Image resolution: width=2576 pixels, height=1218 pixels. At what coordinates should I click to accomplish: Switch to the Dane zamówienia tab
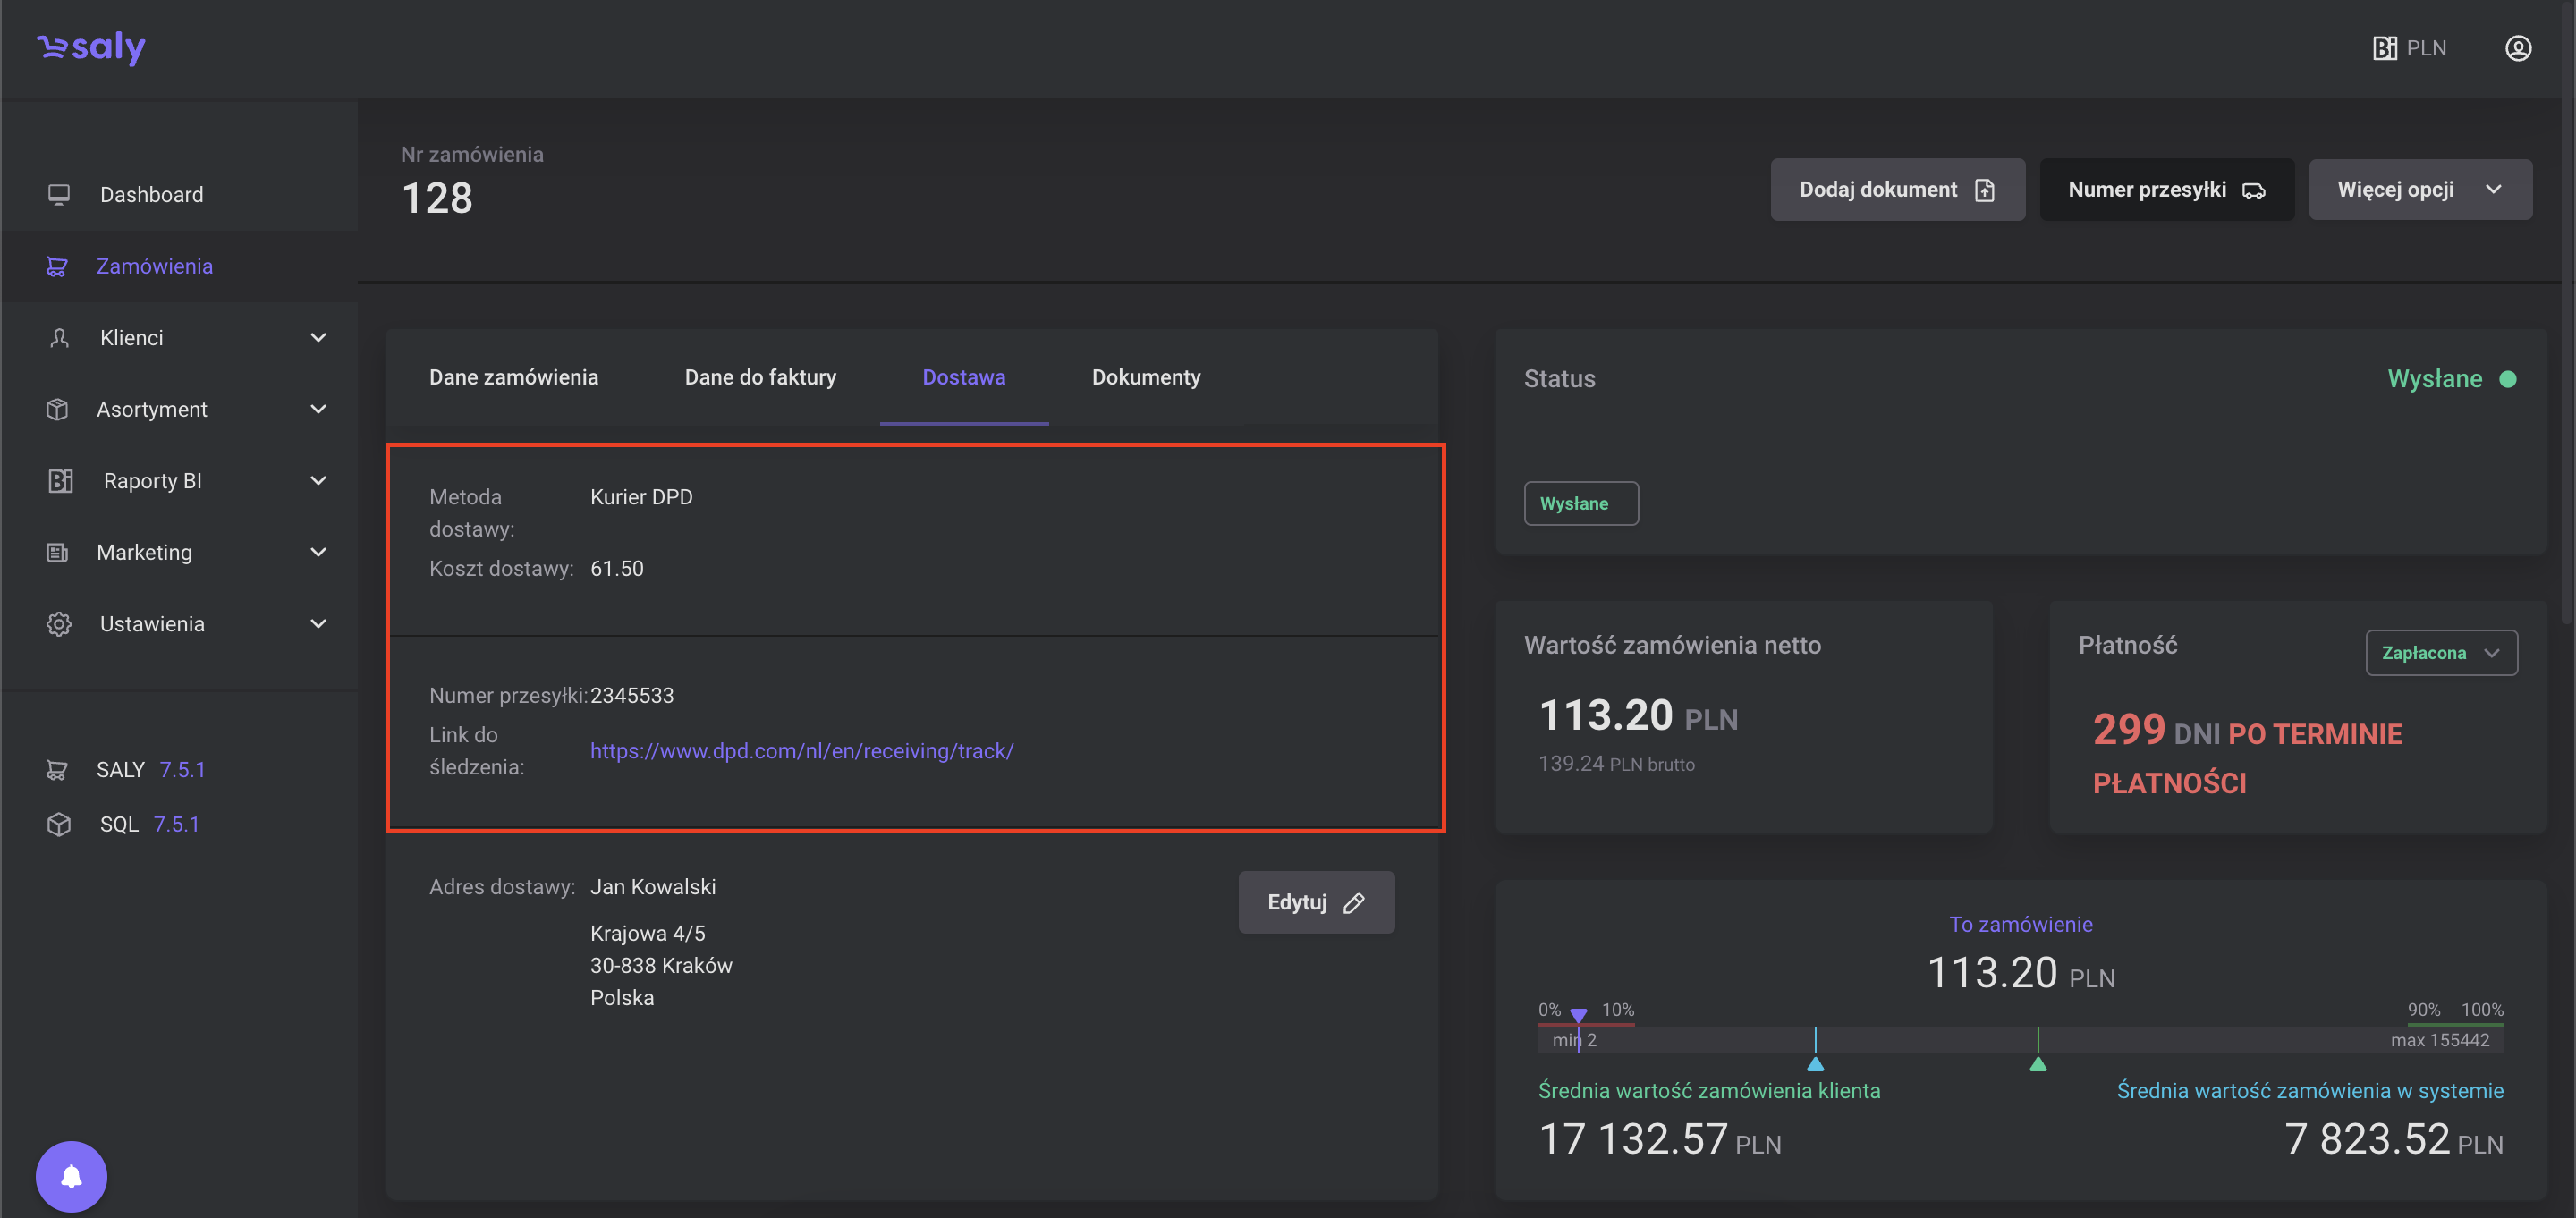(x=513, y=377)
